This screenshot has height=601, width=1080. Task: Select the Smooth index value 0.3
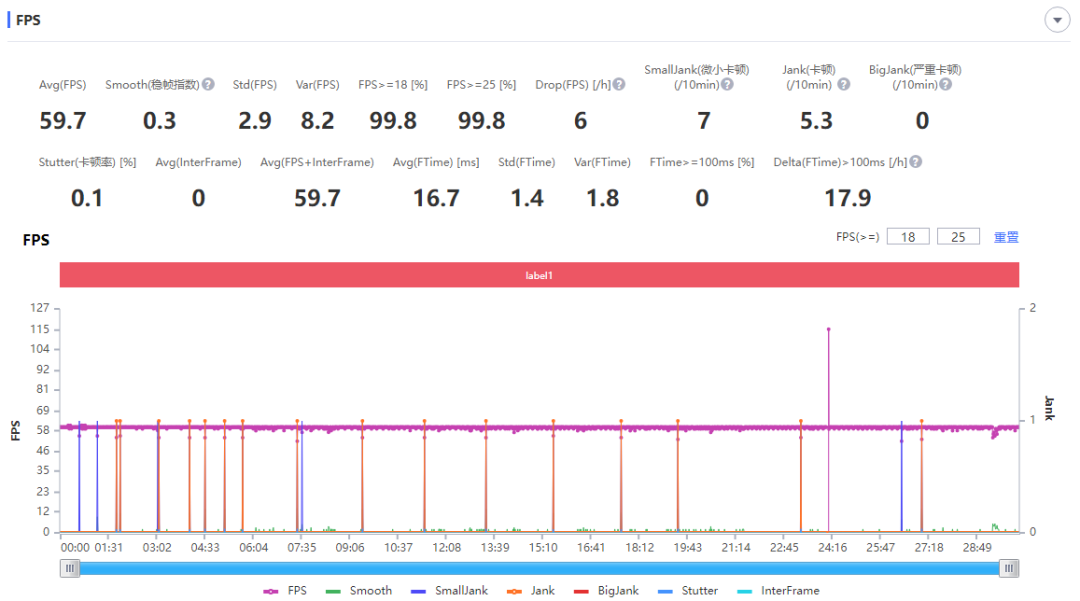click(x=159, y=121)
